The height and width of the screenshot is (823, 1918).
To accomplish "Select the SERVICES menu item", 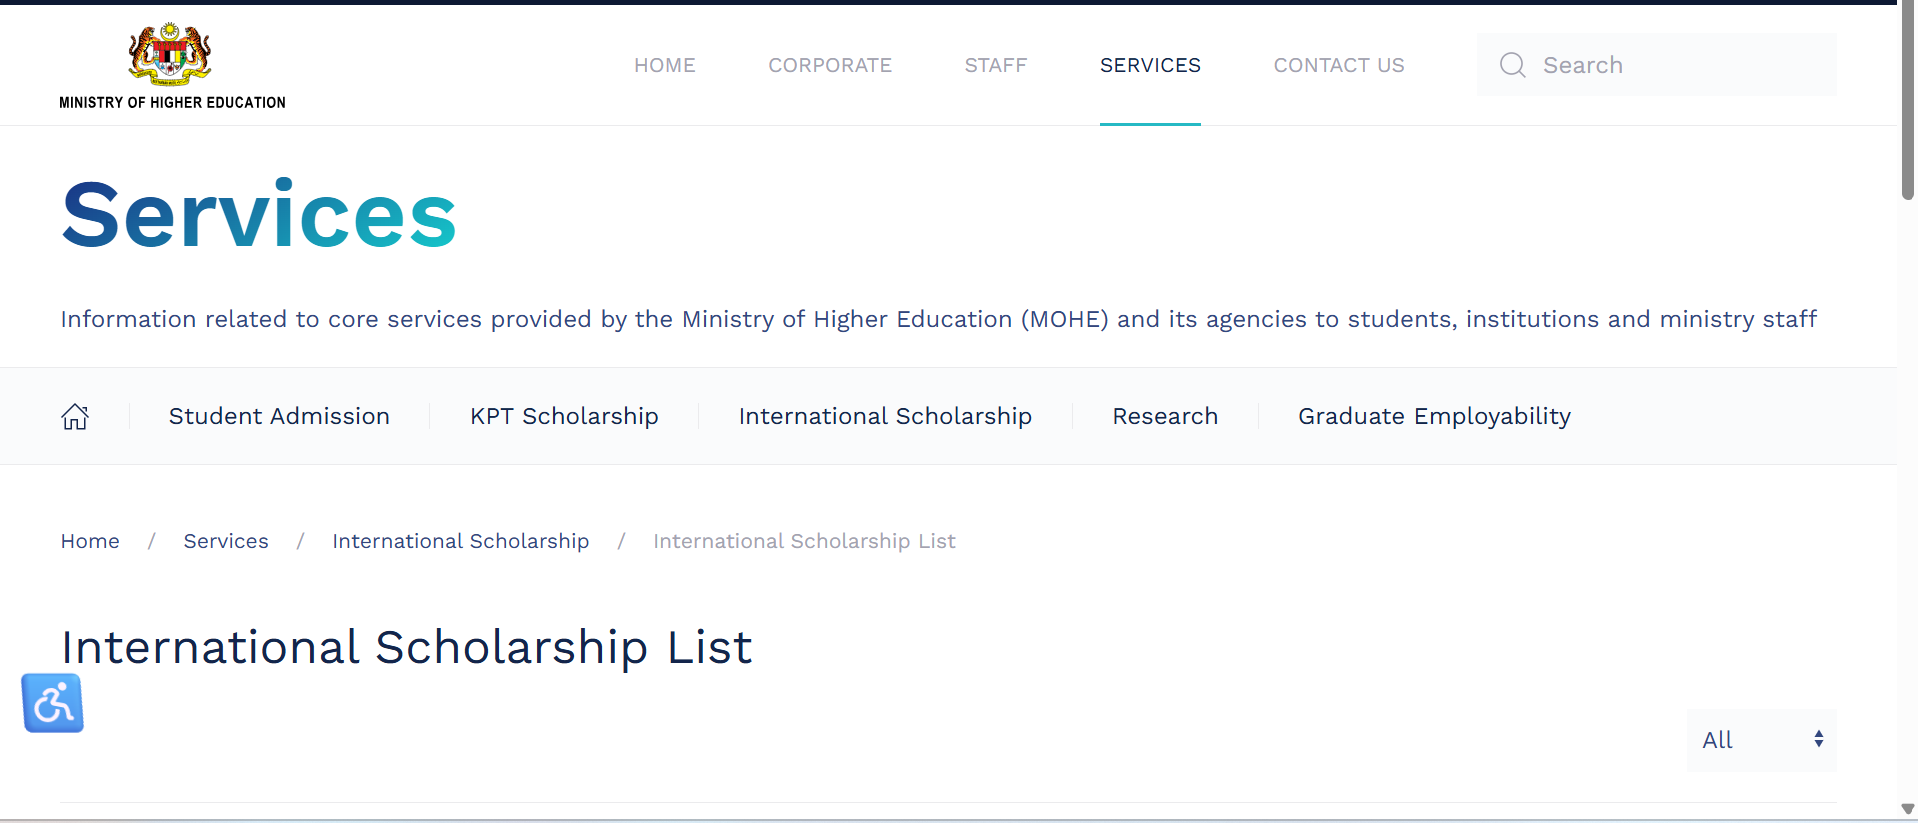I will (x=1150, y=65).
